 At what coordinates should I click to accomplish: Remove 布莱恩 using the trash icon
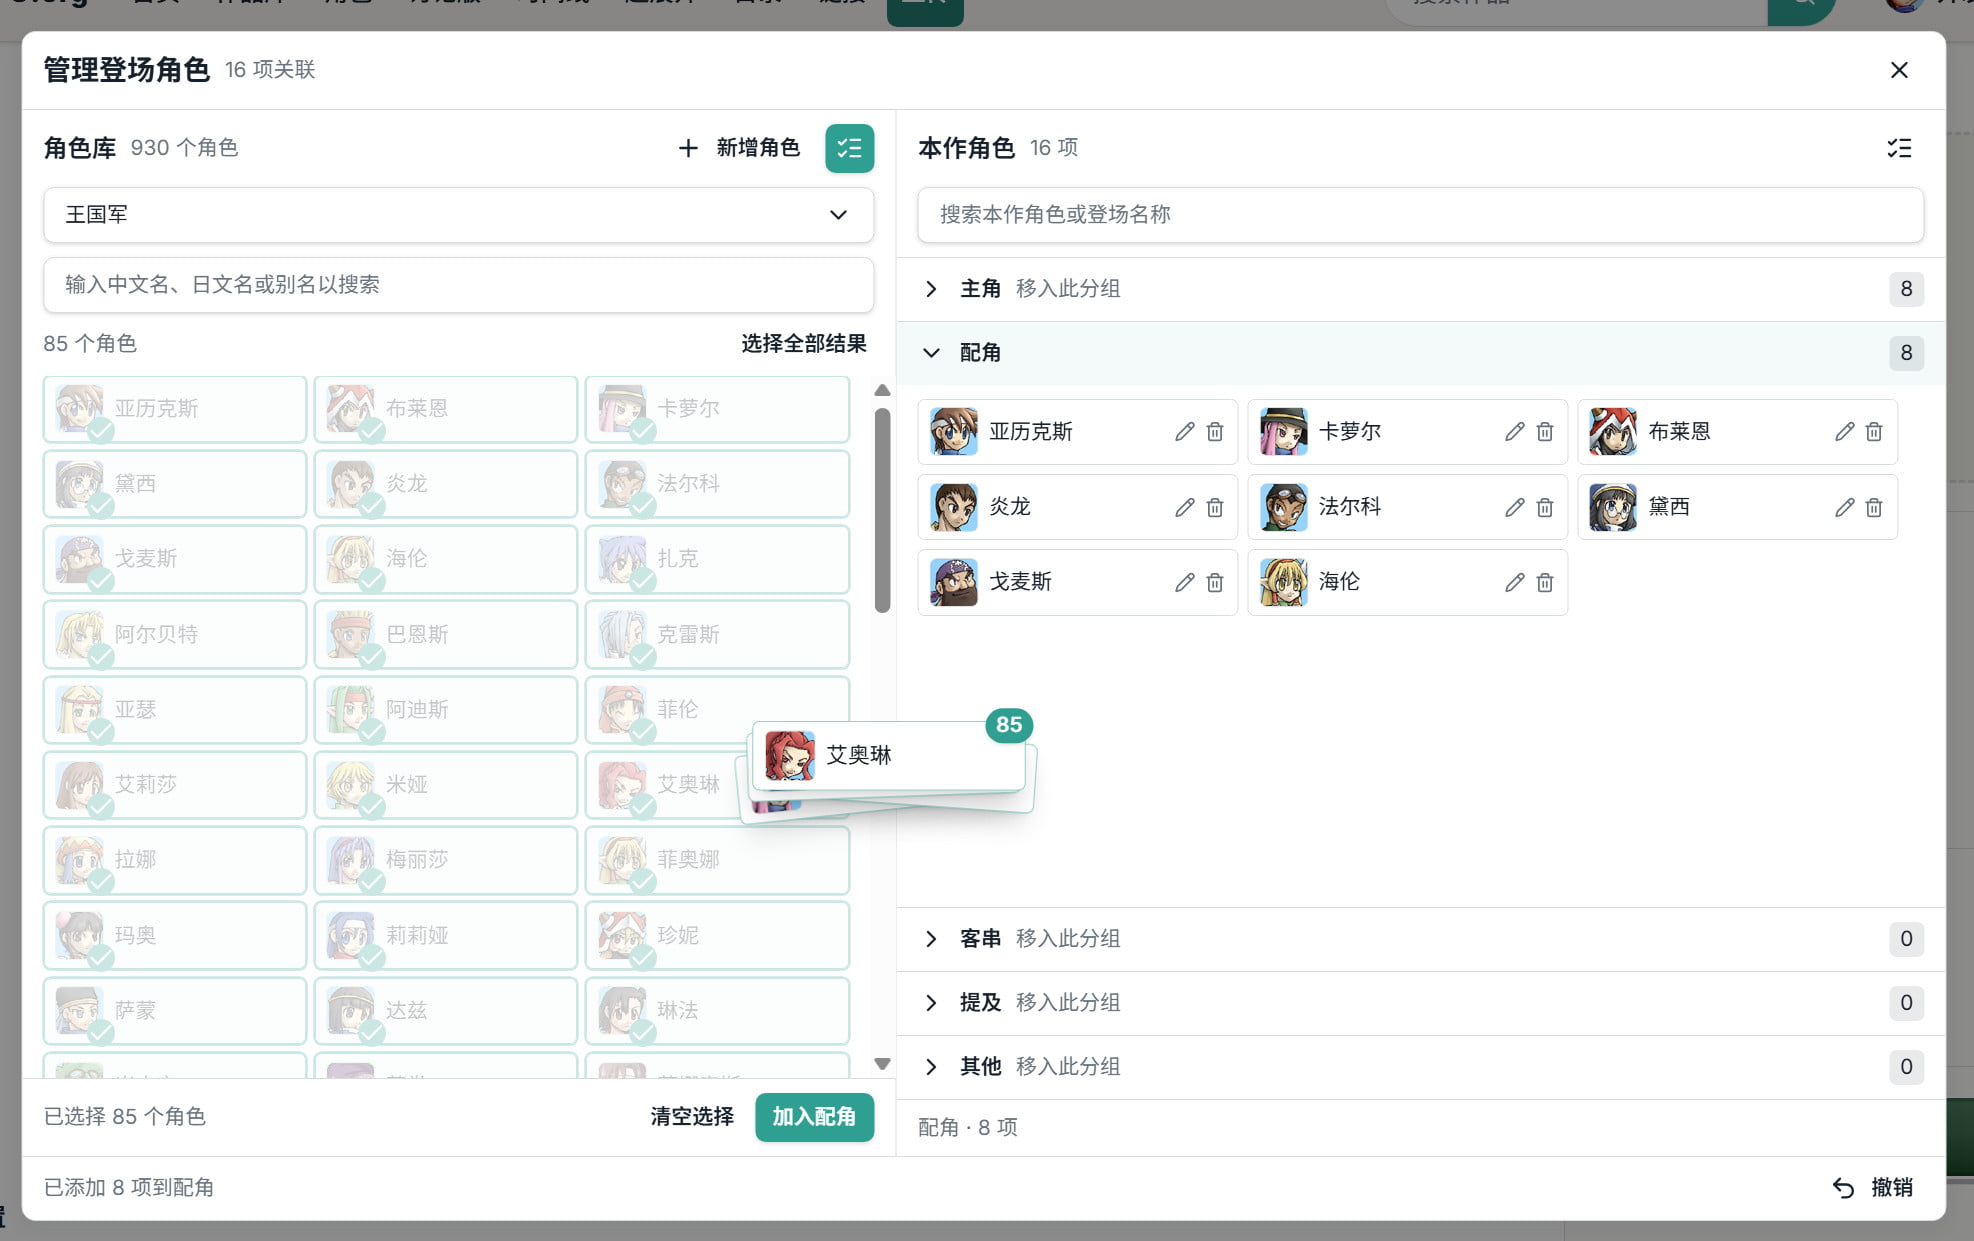1873,431
